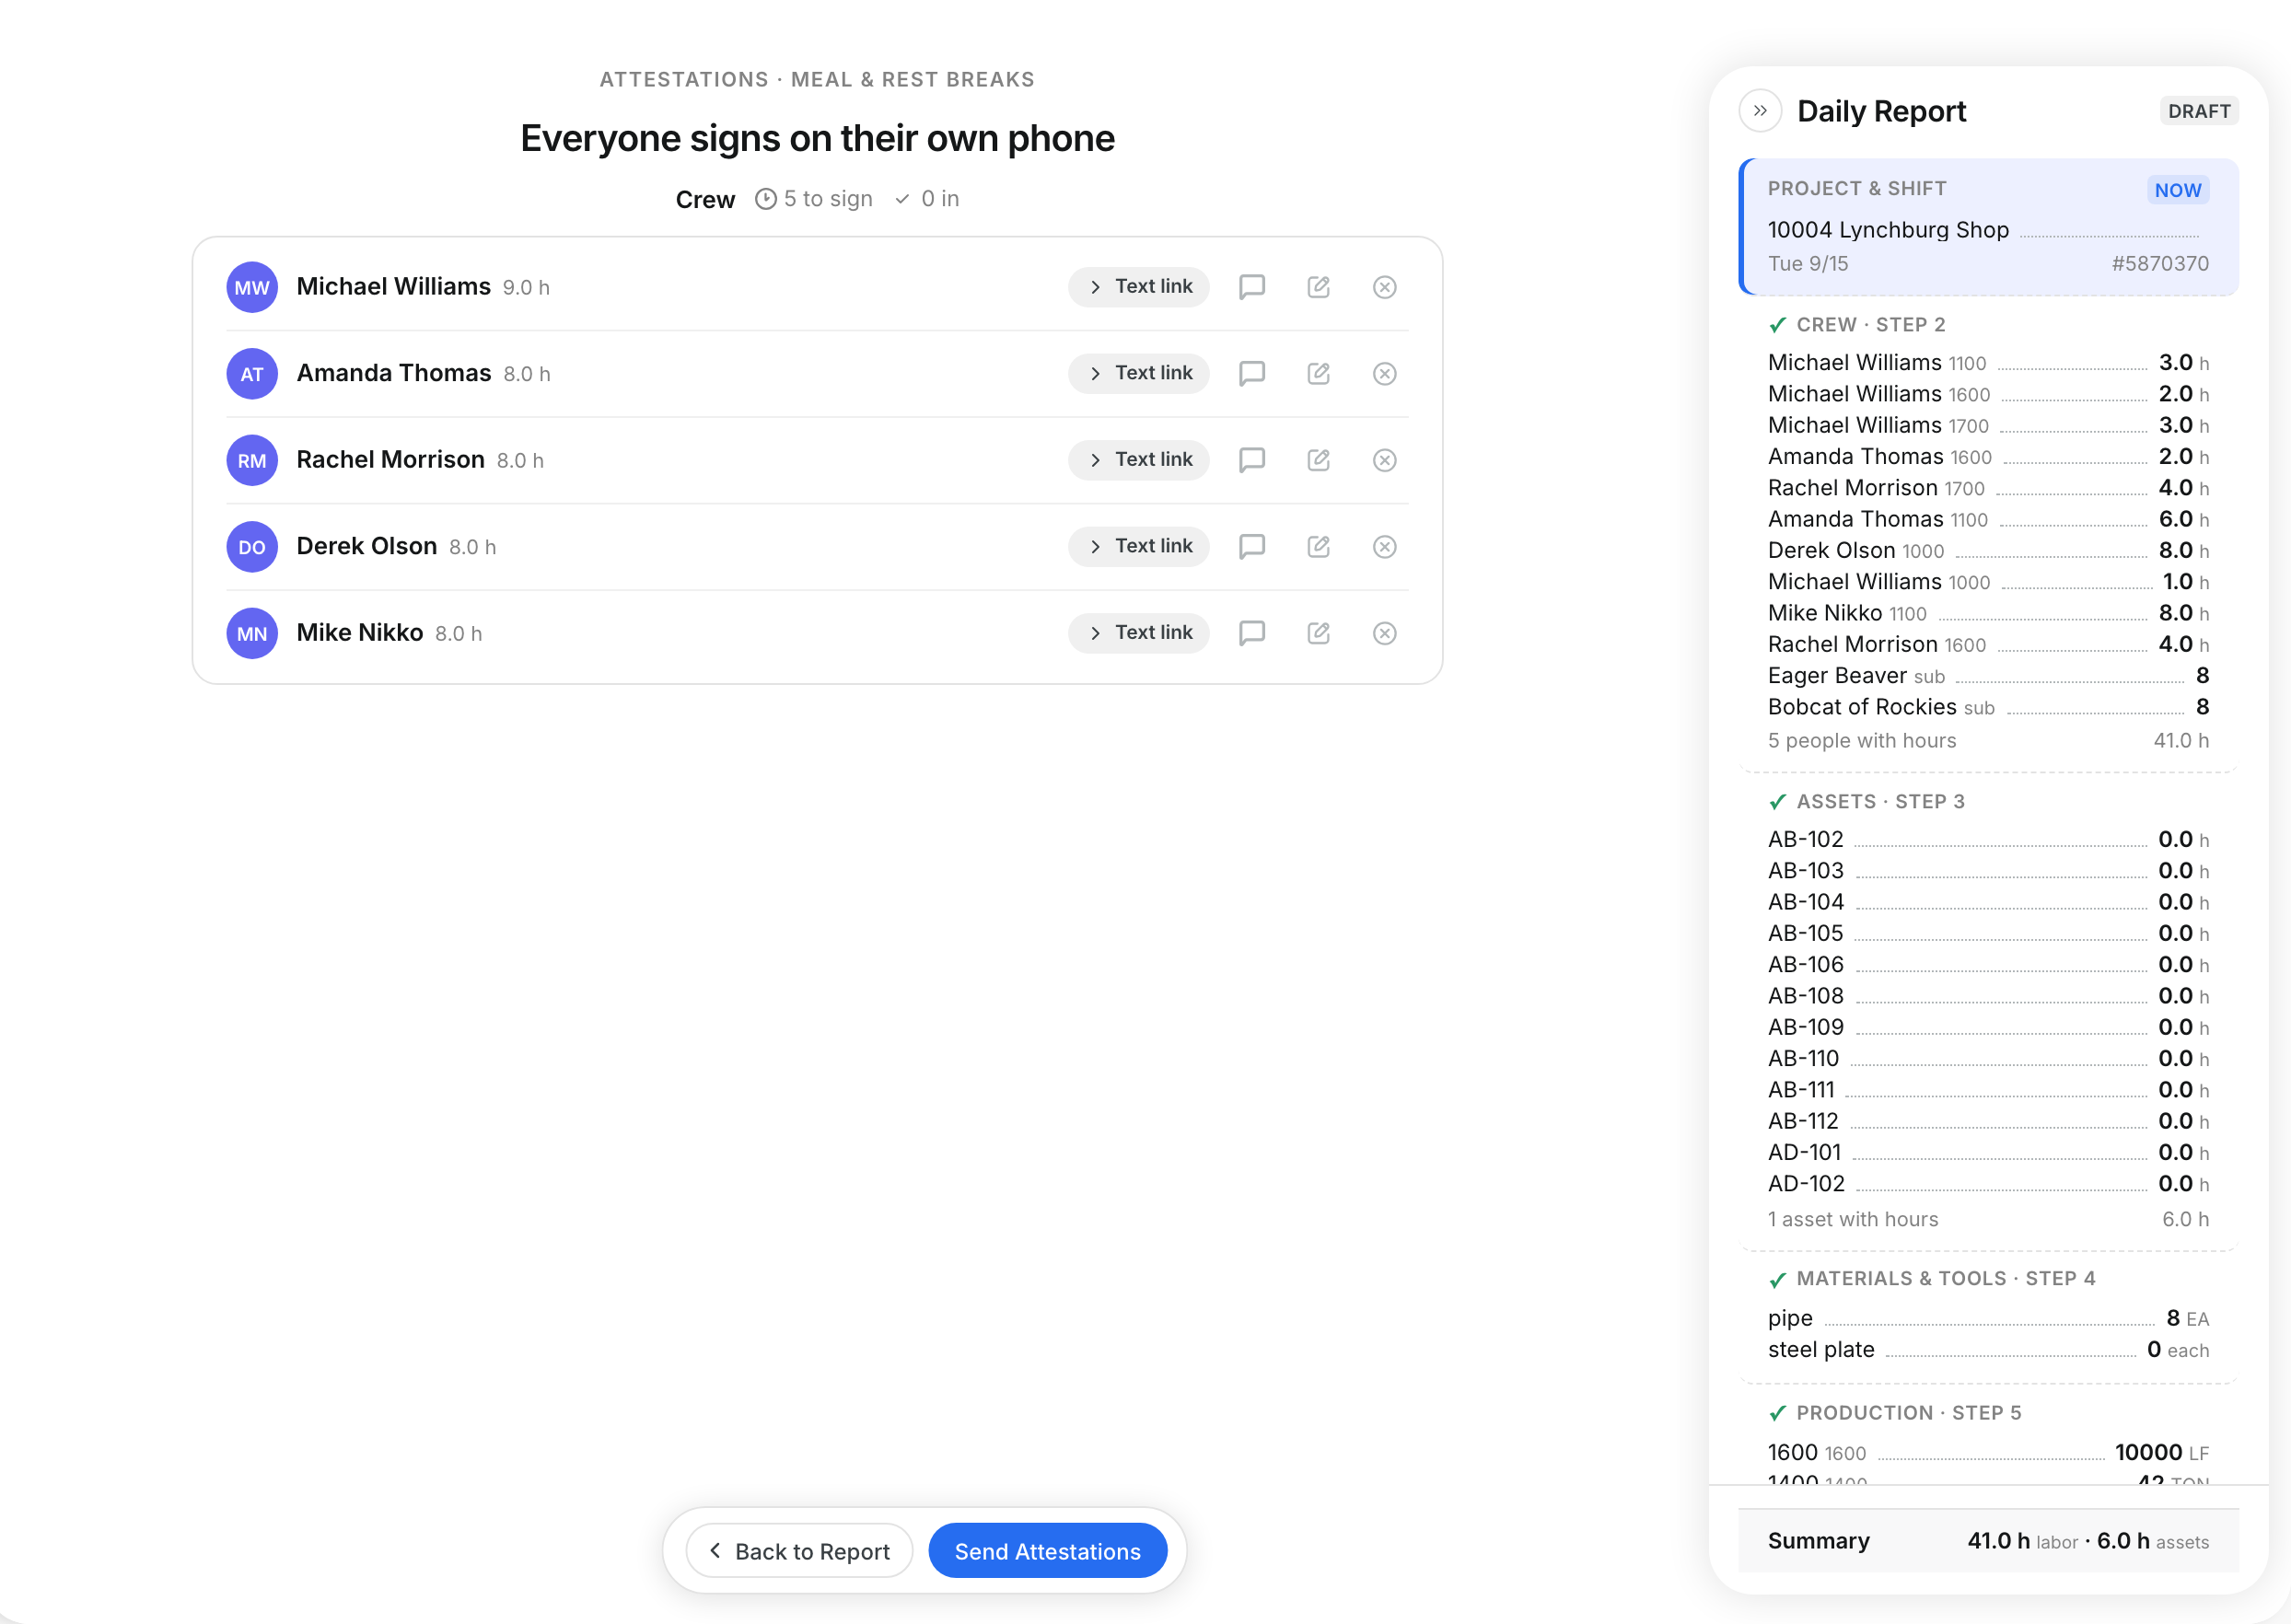Click the 'pipe' material line
2291x1624 pixels.
point(1988,1318)
